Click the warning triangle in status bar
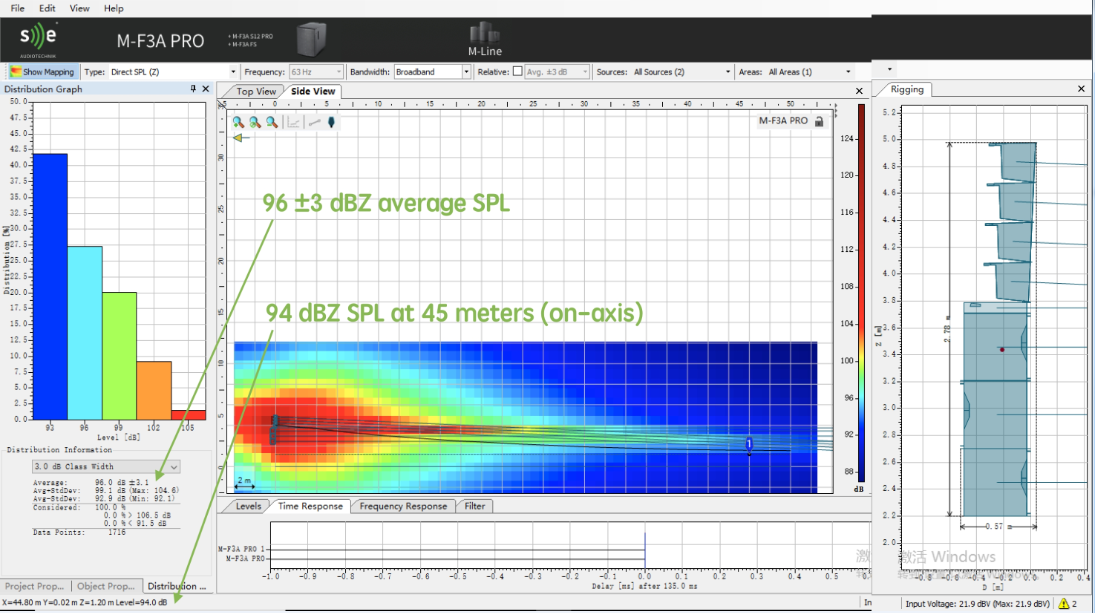The height and width of the screenshot is (613, 1095). [1063, 604]
